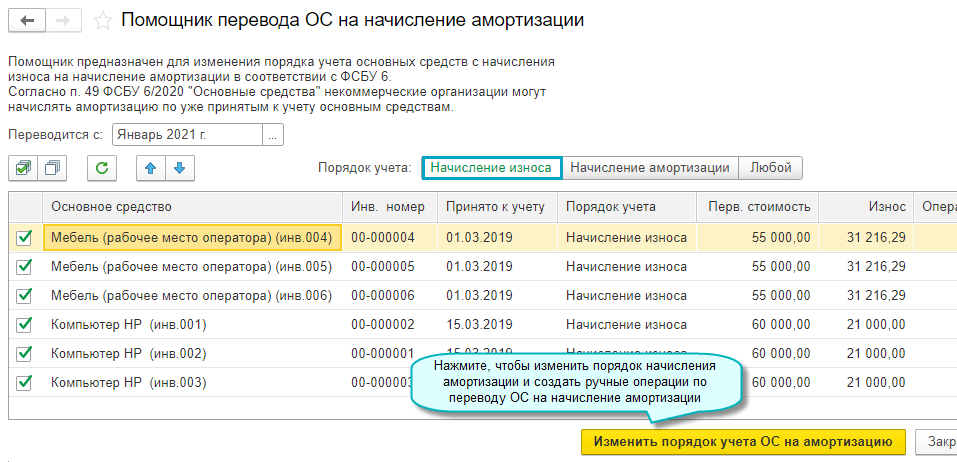
Task: Select the Начисление износа filter
Action: coord(491,168)
